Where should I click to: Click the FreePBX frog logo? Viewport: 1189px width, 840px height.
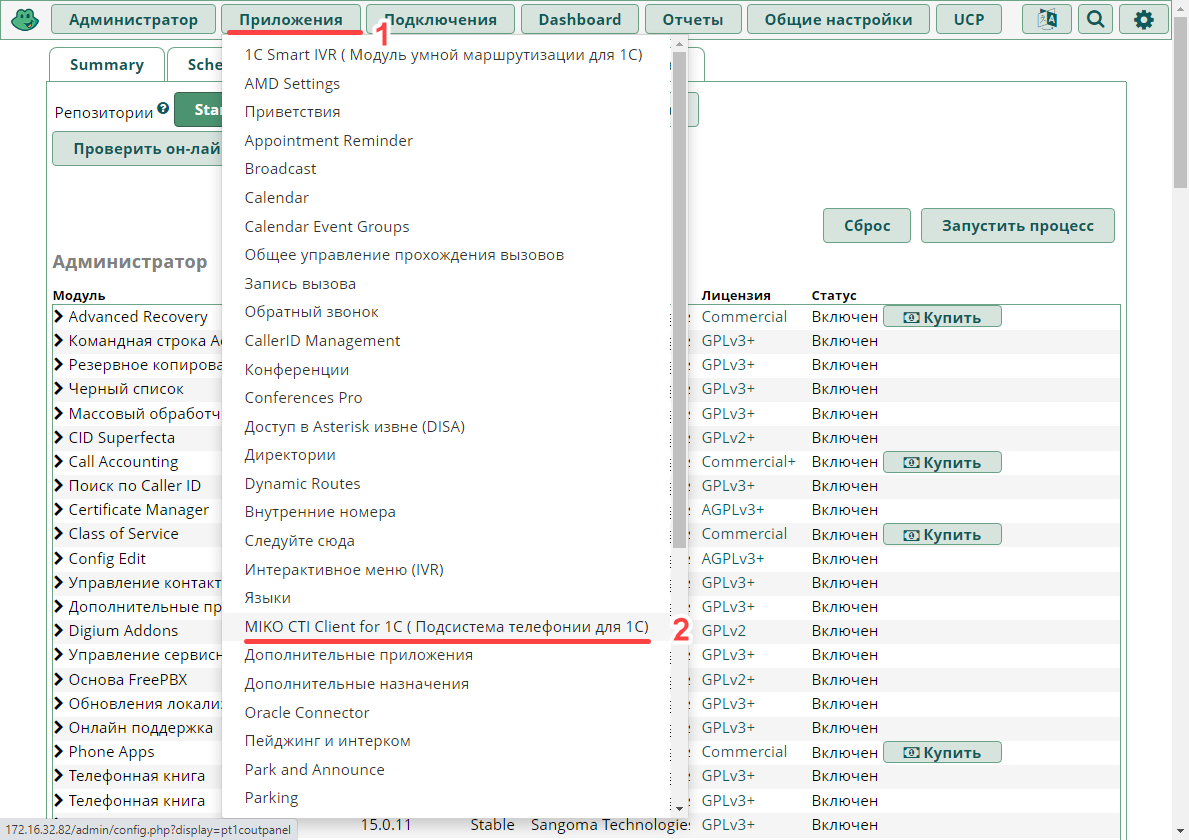(23, 19)
